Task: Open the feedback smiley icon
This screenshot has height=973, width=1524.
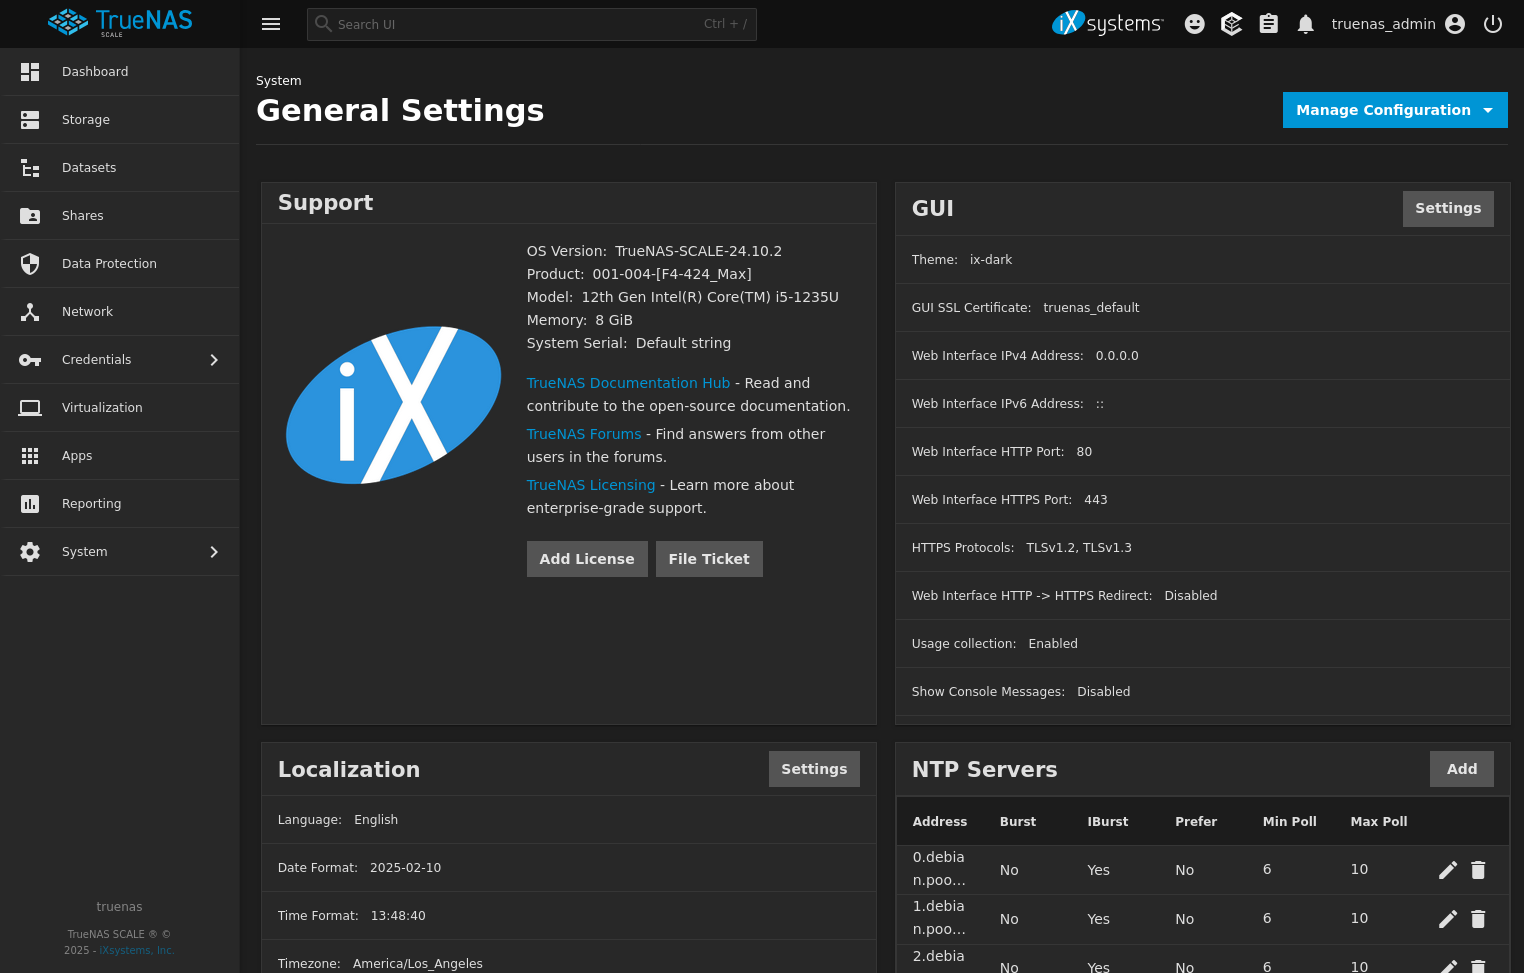Action: (1194, 23)
